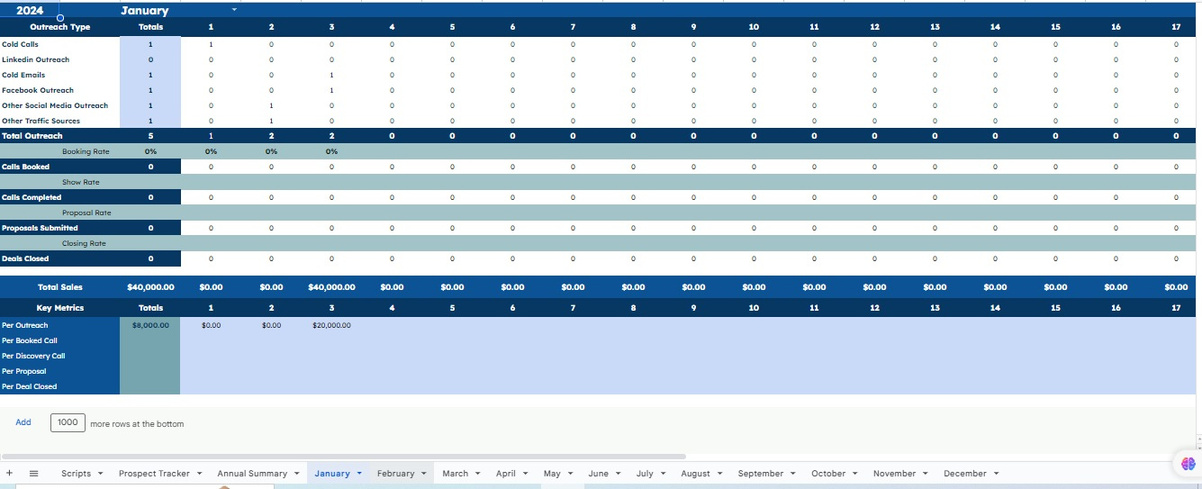Click the horizontal scrollbar above sheet tabs
Image resolution: width=1202 pixels, height=489 pixels.
point(343,456)
